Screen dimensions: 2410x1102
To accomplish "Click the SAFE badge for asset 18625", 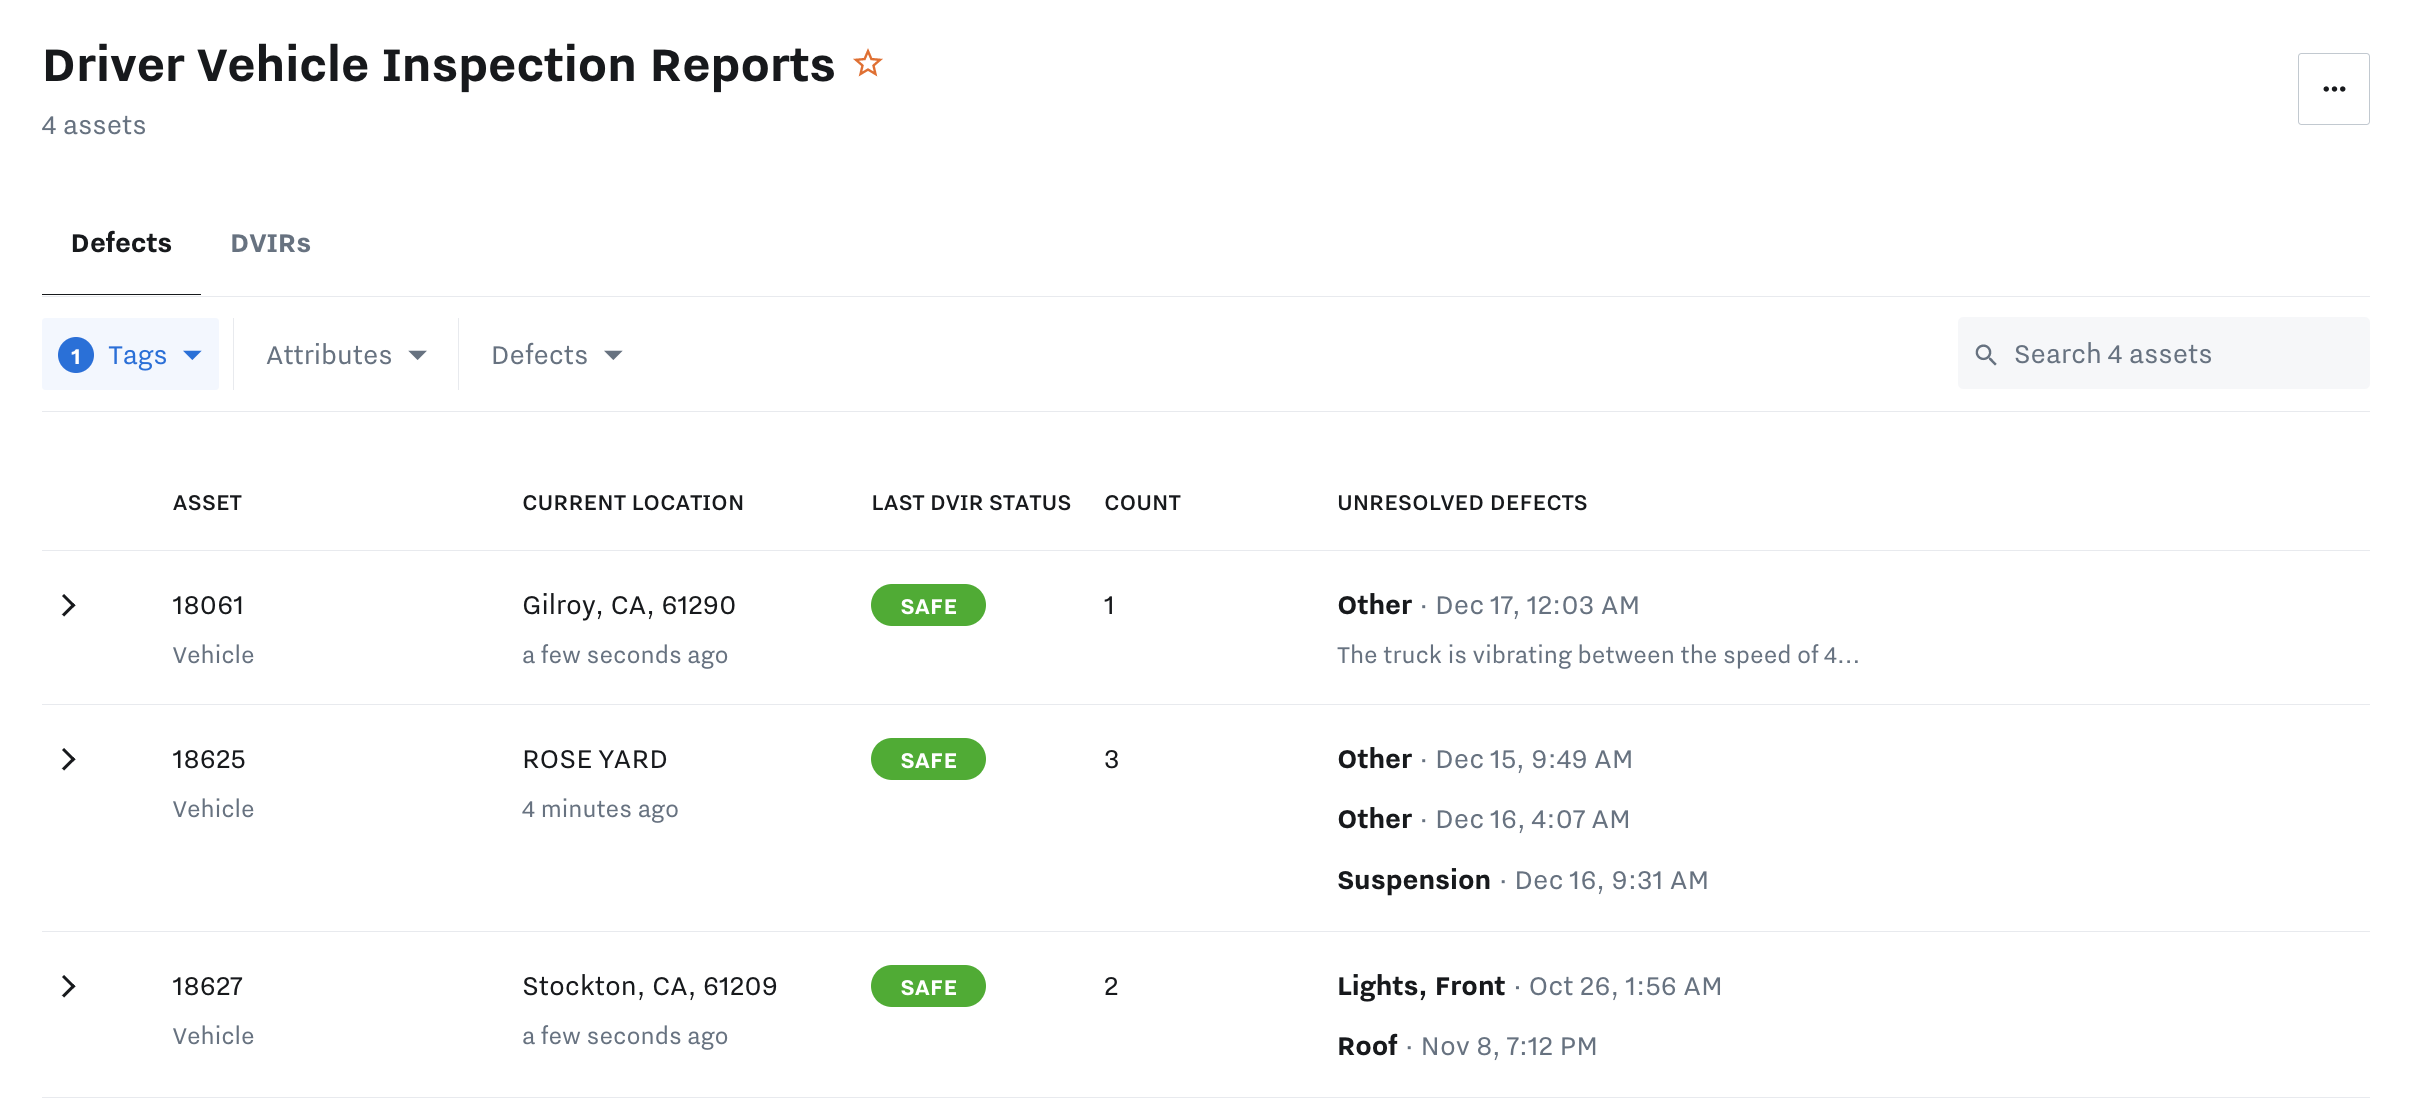I will (x=927, y=759).
